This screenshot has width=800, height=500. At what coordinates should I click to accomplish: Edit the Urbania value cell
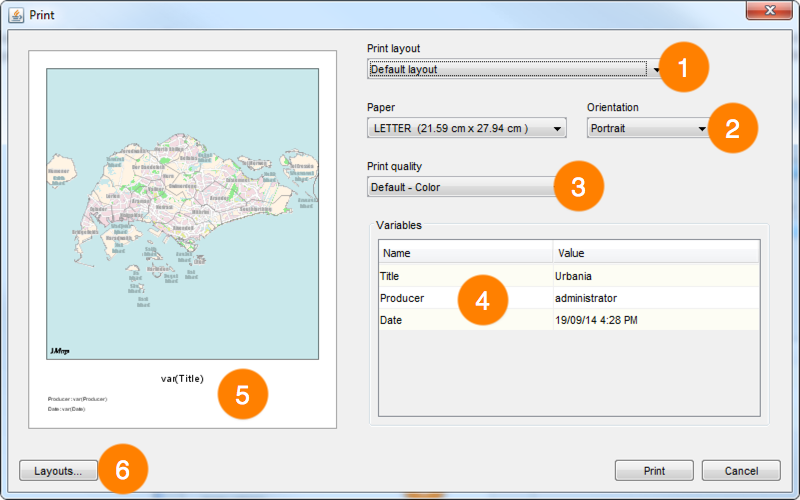point(657,276)
